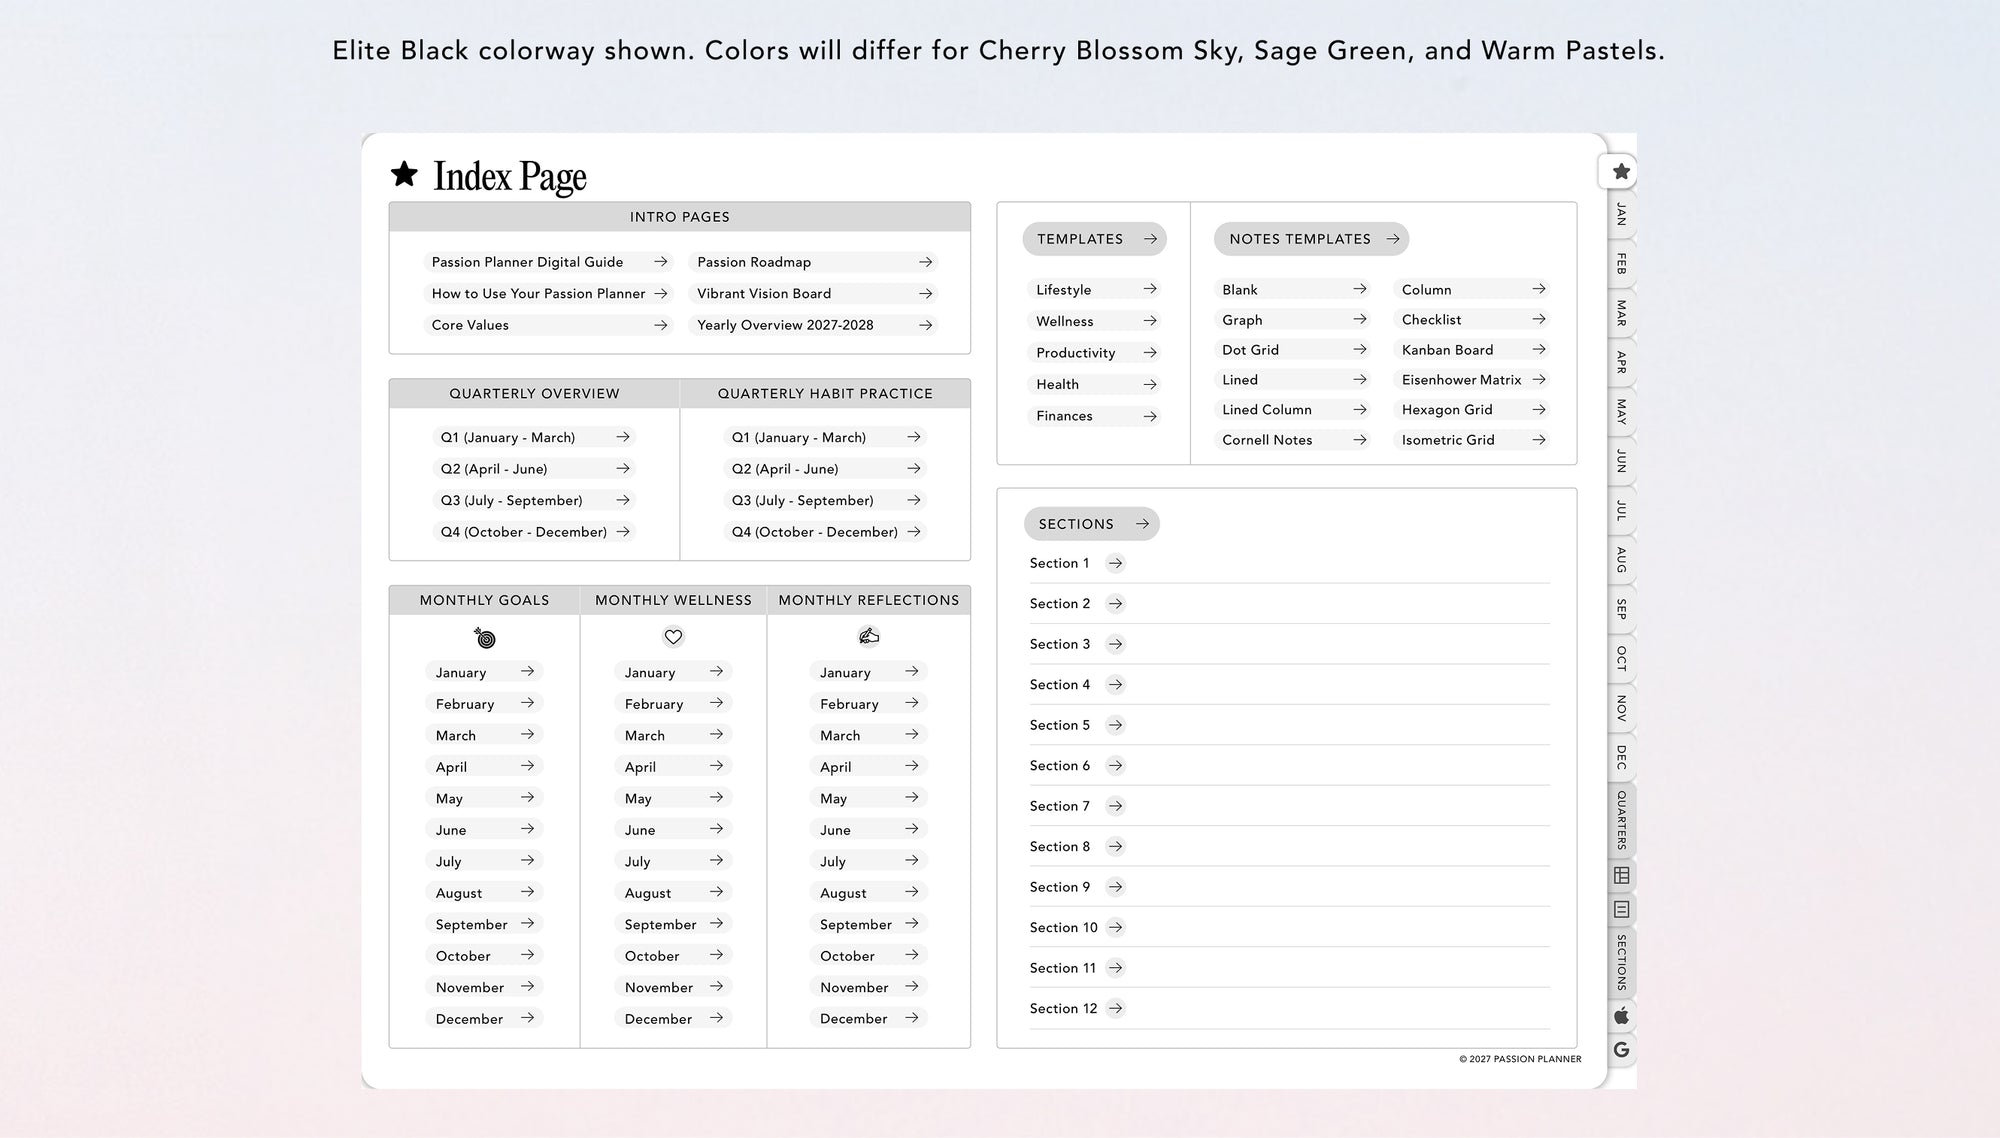Go to the AUG month tab
The width and height of the screenshot is (2000, 1138).
(1621, 560)
